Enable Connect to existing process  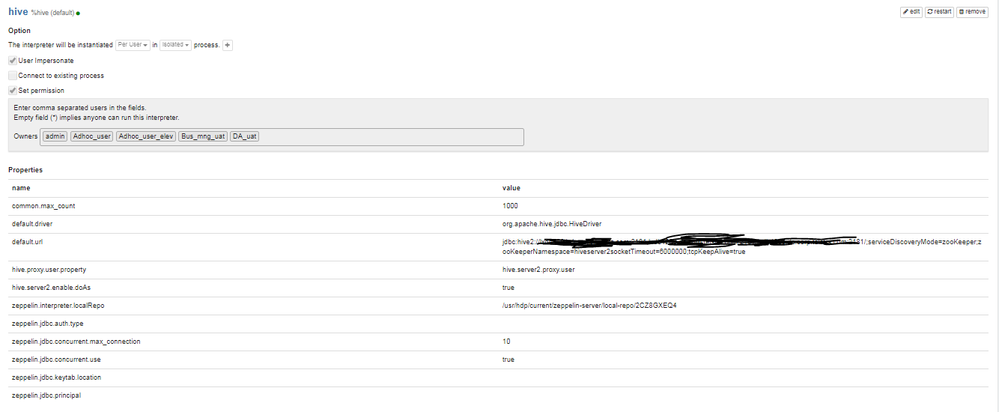12,75
